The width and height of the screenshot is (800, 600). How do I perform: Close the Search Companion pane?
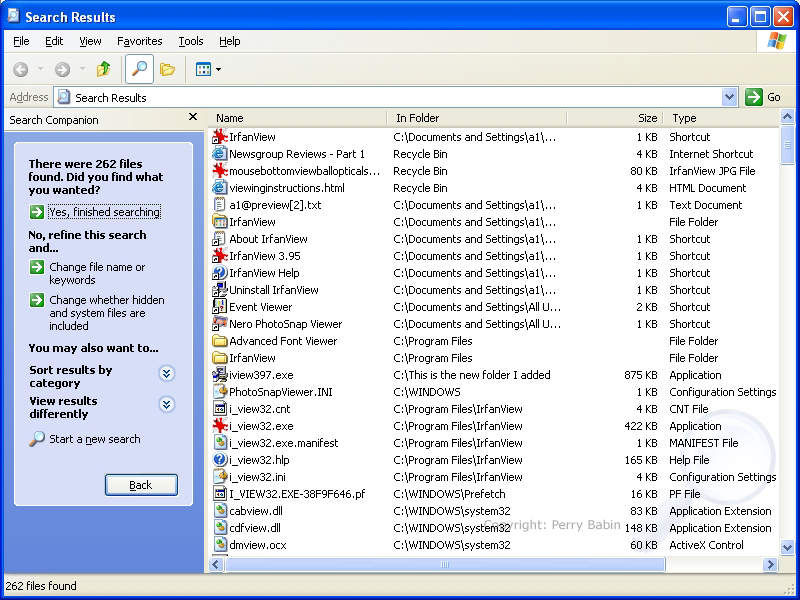(x=193, y=117)
